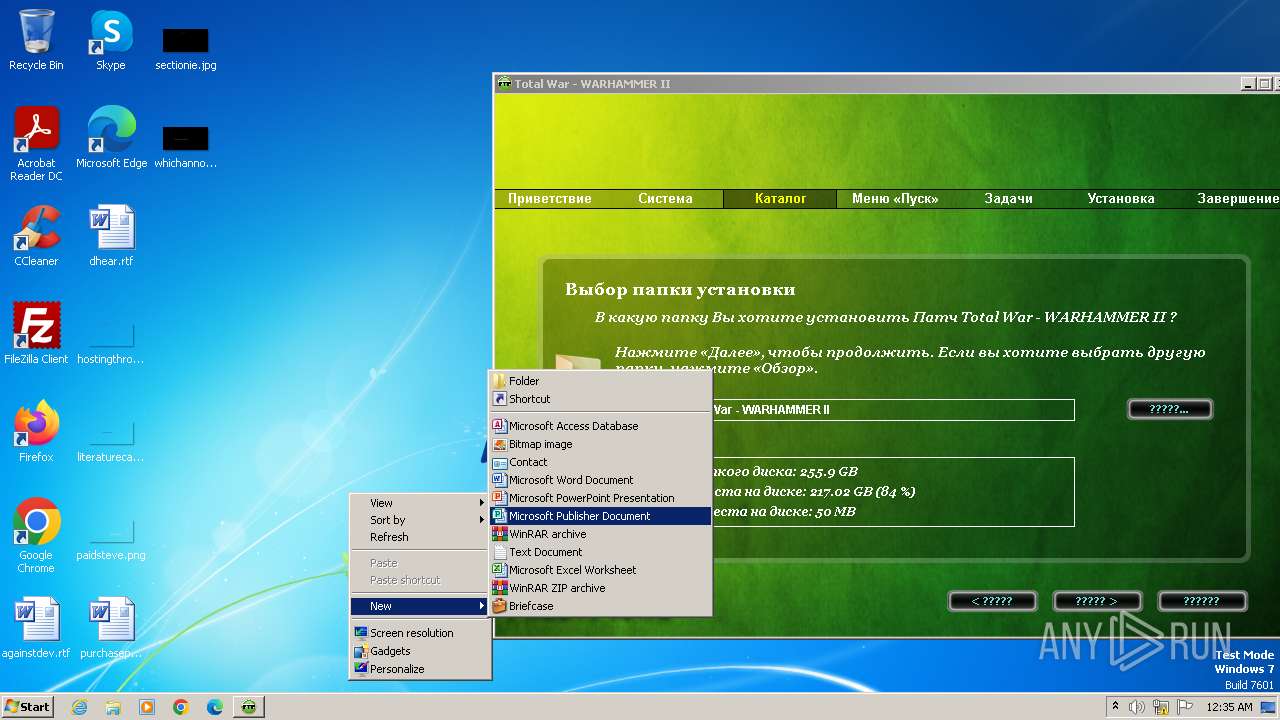Click the Action Center flag icon
The width and height of the screenshot is (1280, 720).
coord(1185,707)
